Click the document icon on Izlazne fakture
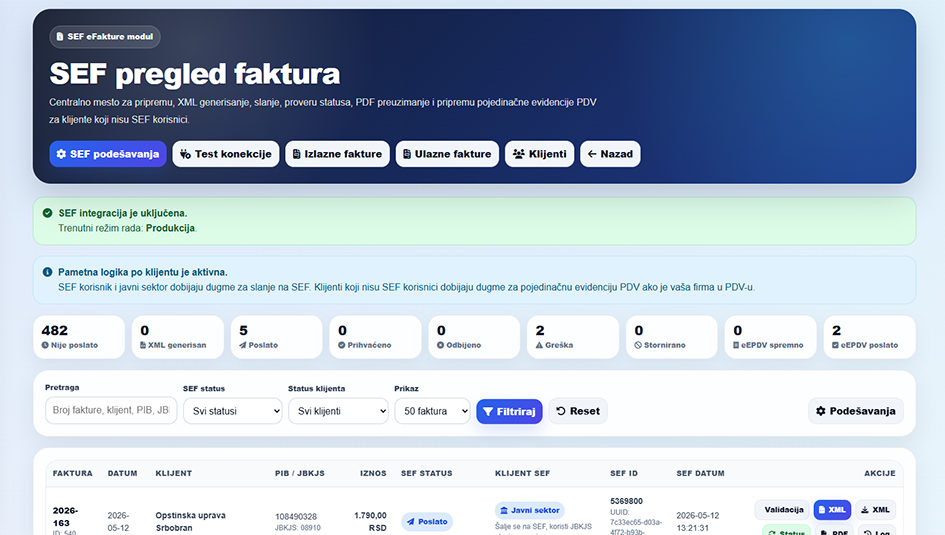 pos(297,154)
